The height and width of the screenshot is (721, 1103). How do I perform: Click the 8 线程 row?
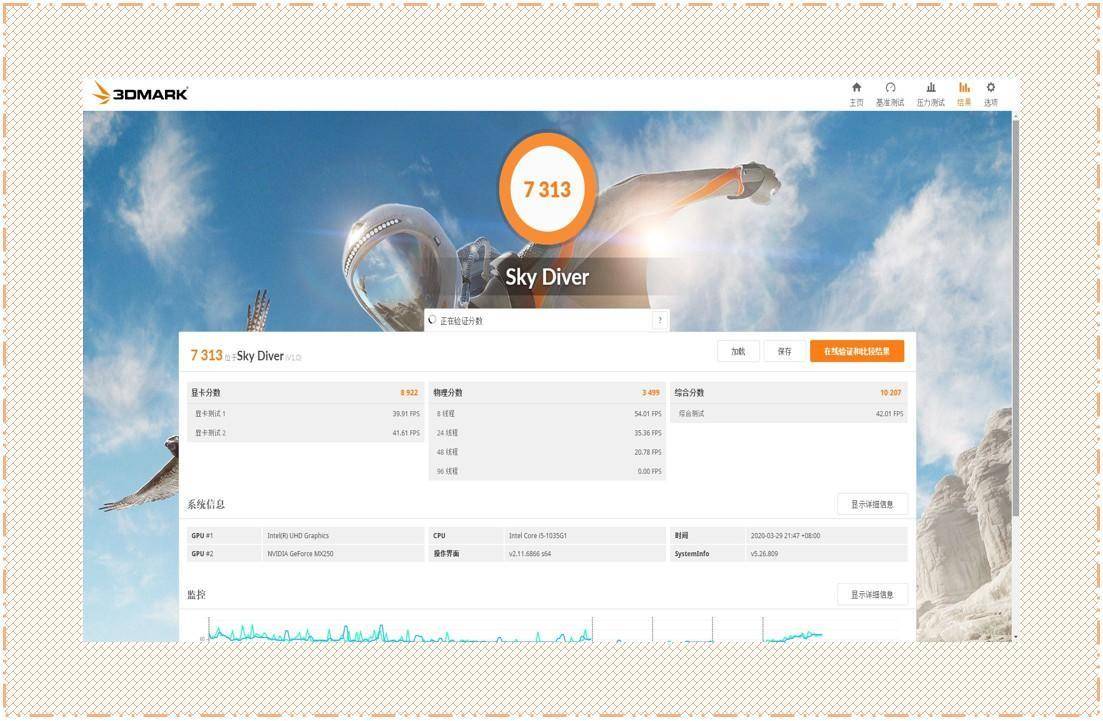[547, 414]
